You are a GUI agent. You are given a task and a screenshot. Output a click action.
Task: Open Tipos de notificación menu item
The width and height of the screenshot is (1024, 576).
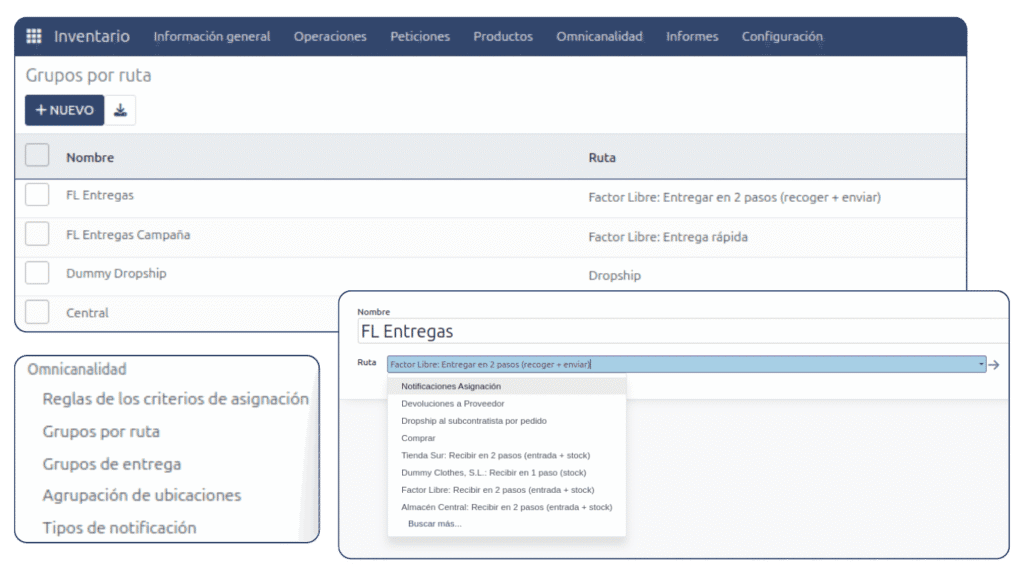click(119, 528)
